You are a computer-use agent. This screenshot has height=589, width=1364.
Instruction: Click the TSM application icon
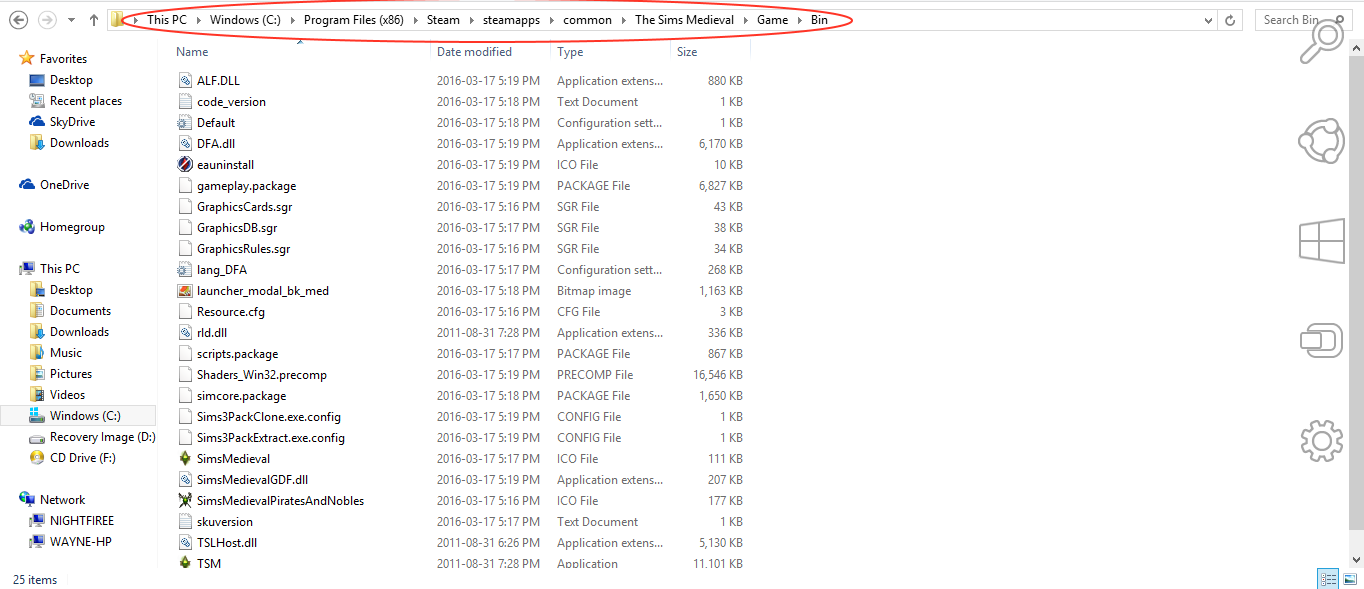[x=184, y=564]
